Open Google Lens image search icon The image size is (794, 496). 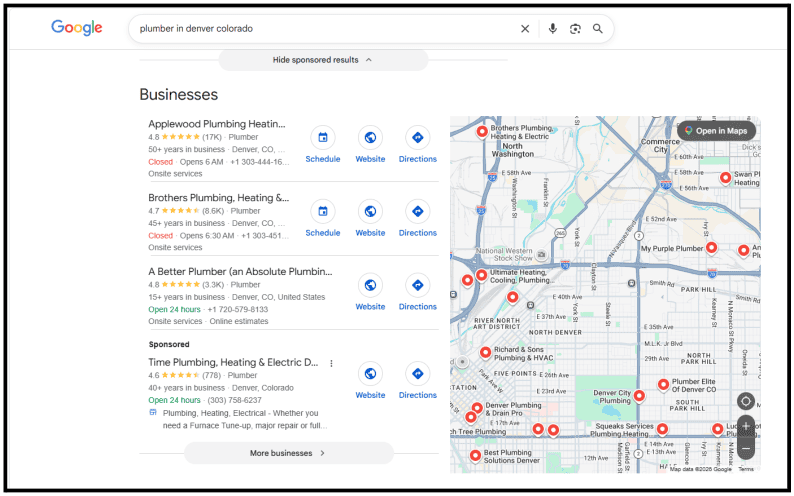point(575,29)
